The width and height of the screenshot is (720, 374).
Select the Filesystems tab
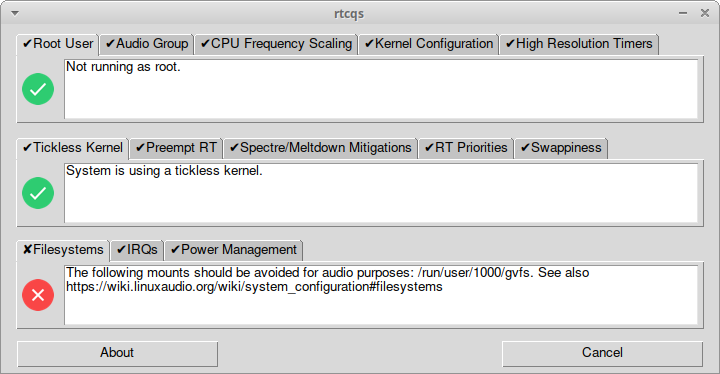[63, 250]
